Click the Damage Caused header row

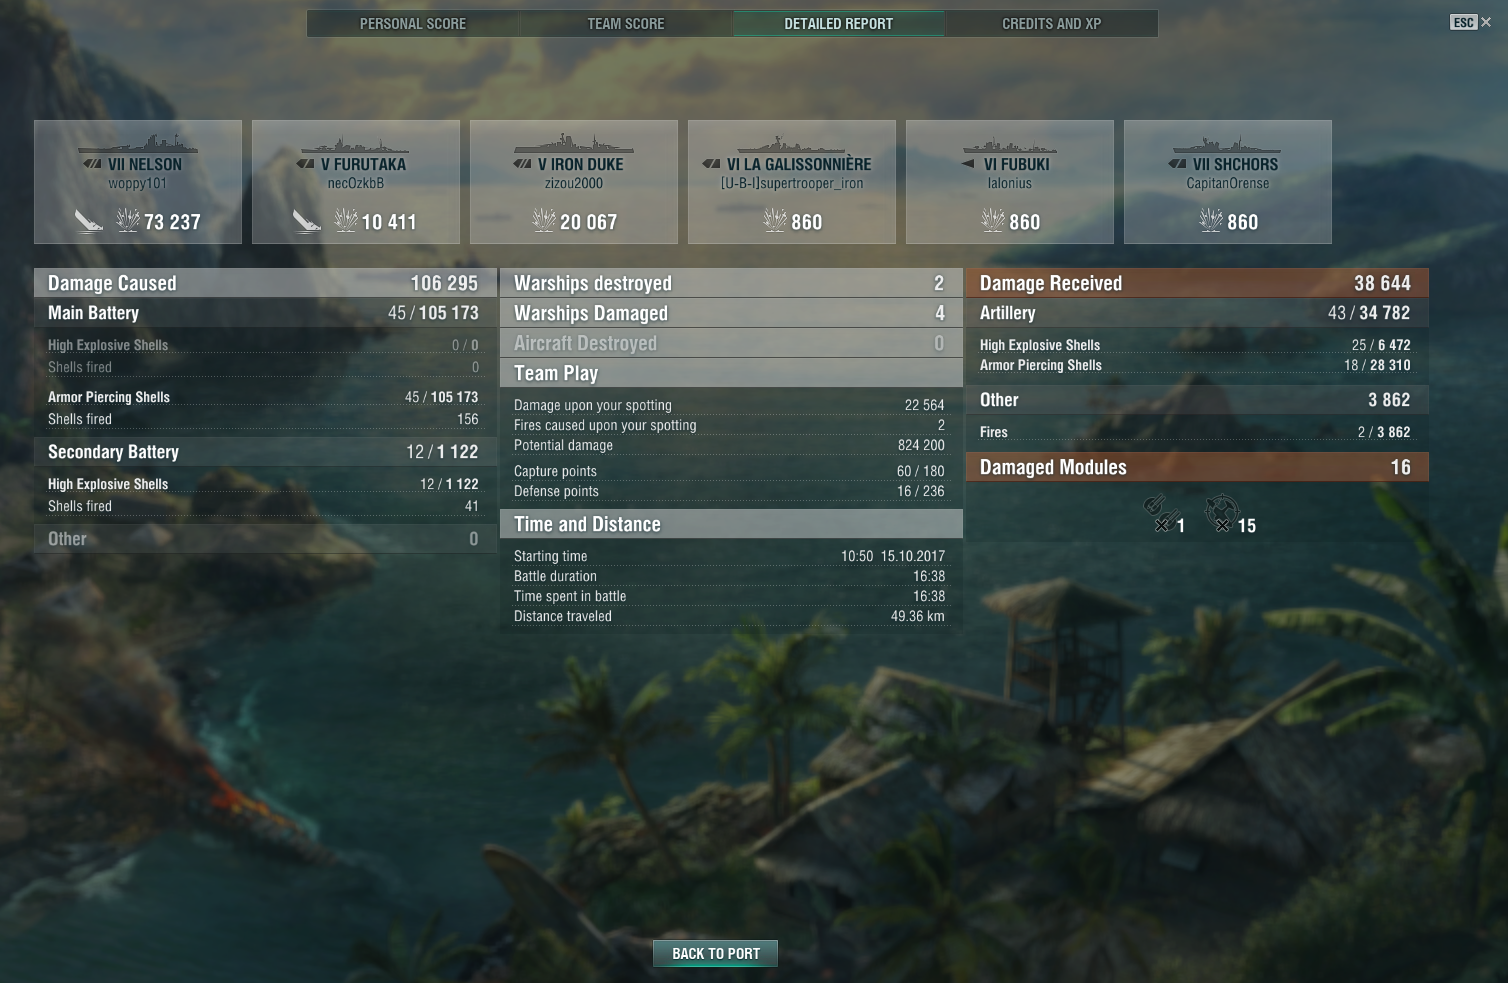click(265, 283)
